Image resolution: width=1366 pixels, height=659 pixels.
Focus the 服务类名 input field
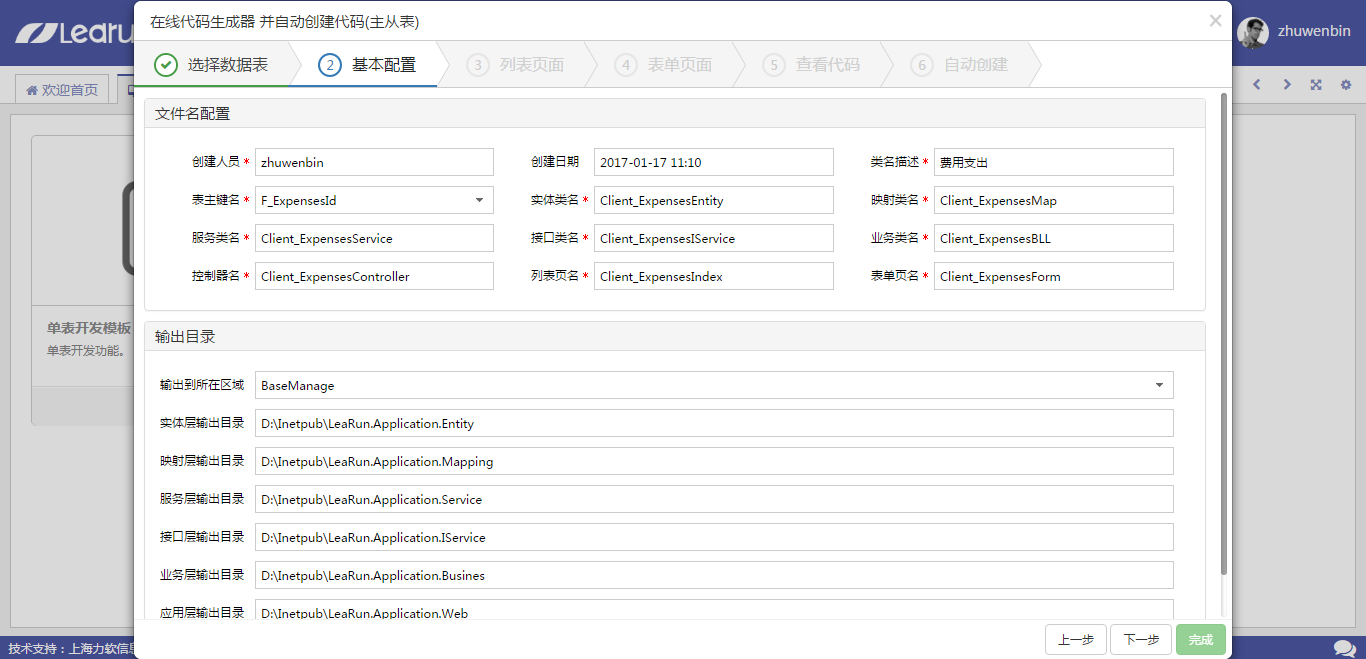(x=374, y=238)
